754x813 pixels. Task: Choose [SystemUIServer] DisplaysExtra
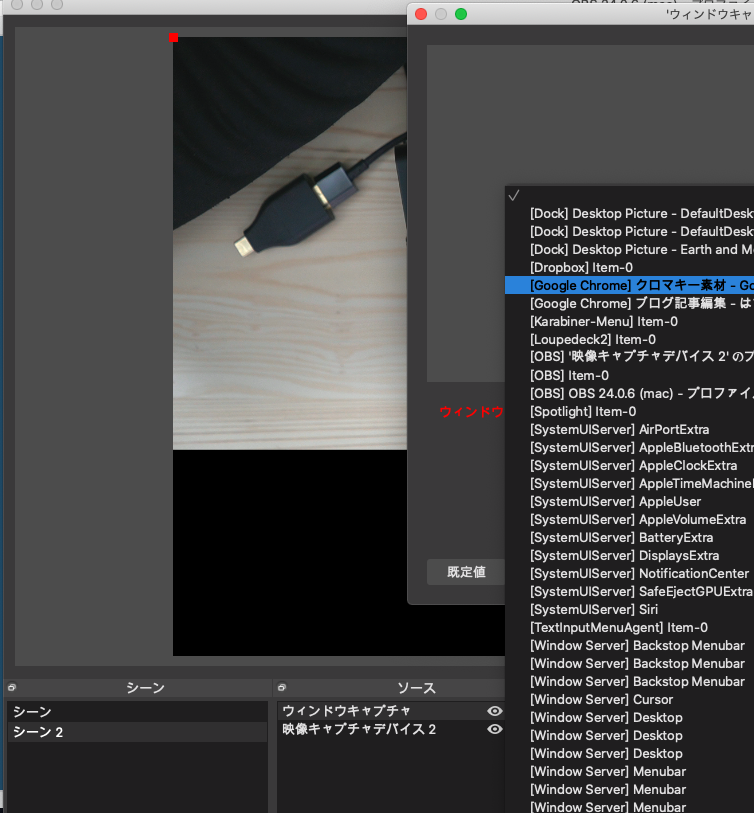(630, 555)
